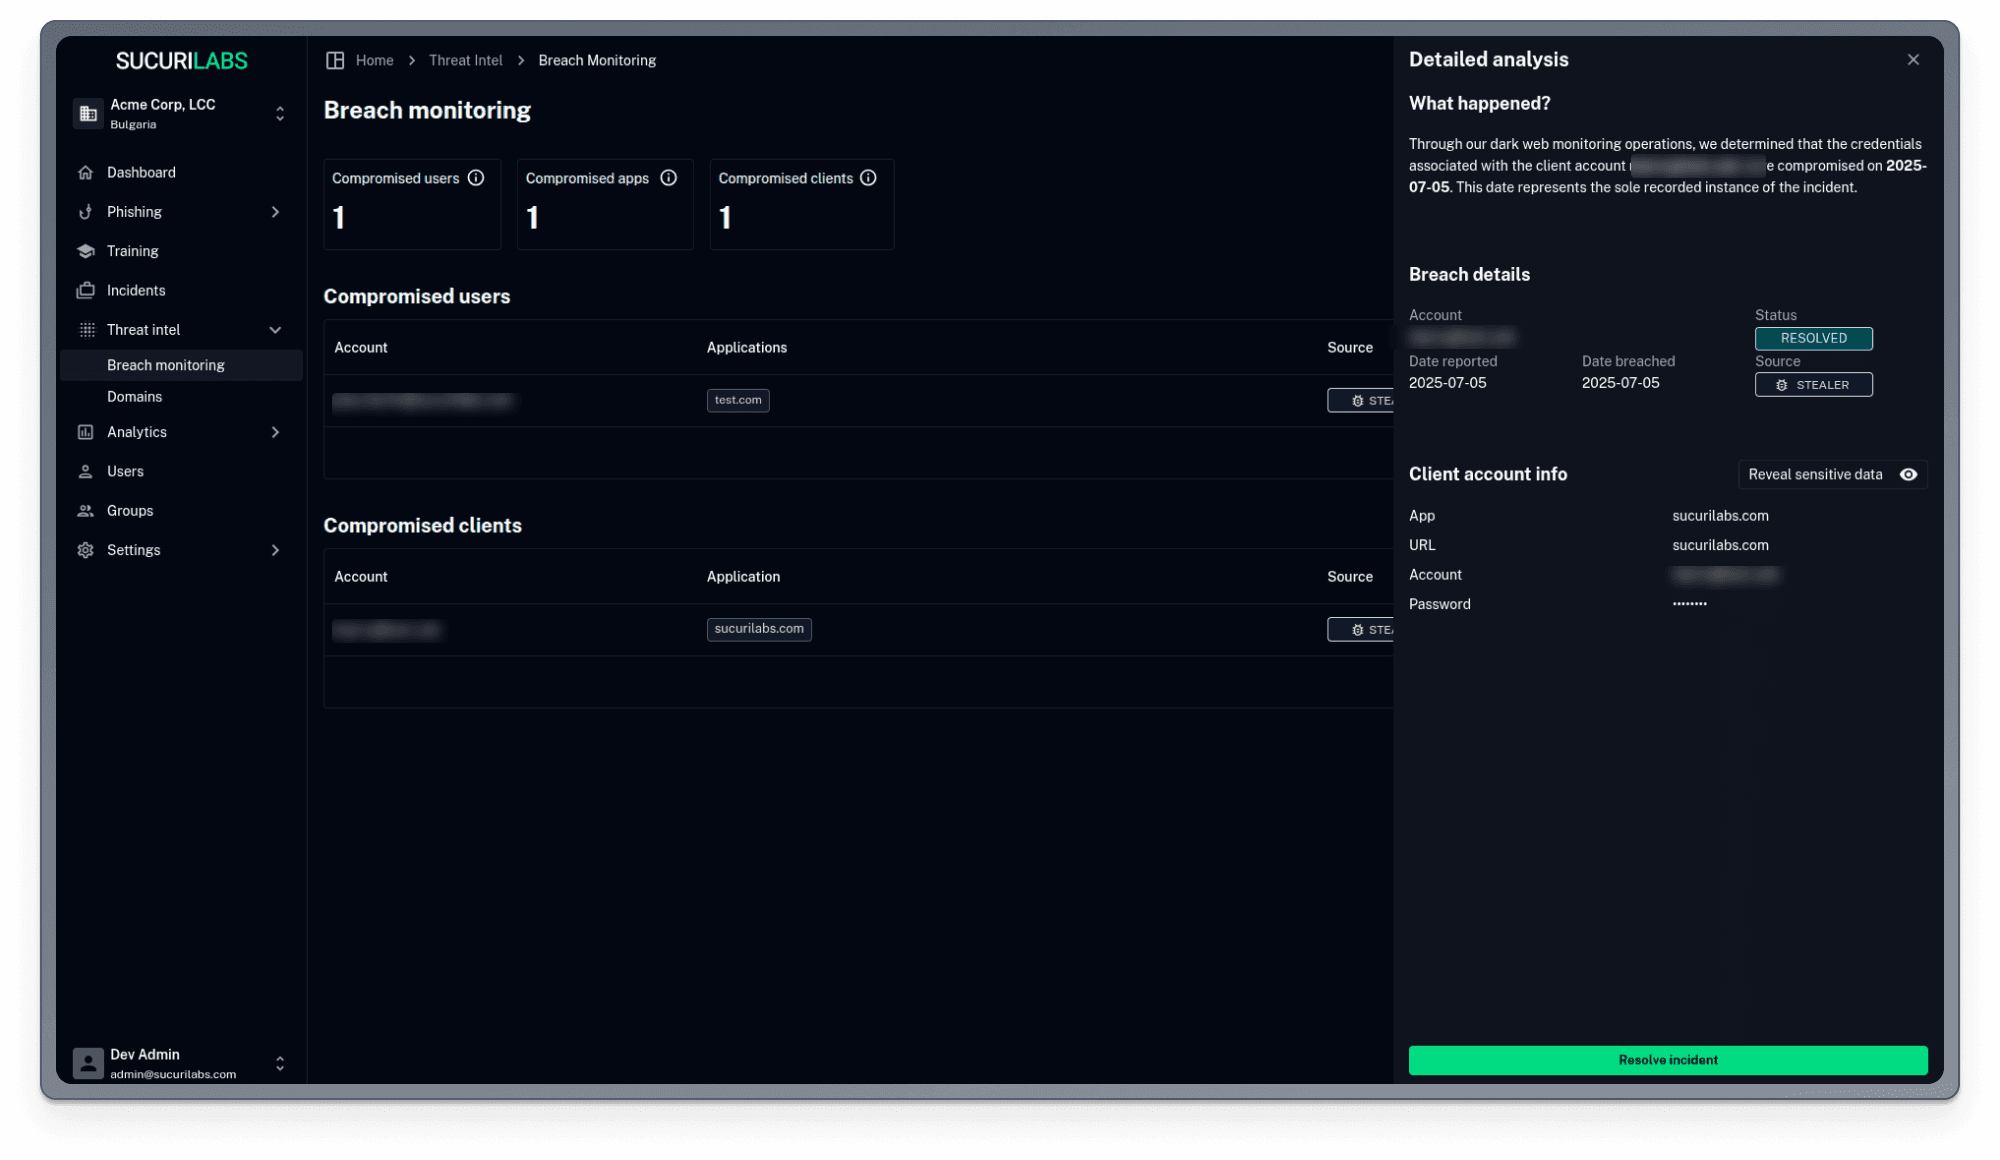Screen dimensions: 2000x1160
Task: Click the Dev Admin avatar icon
Action: [x=88, y=1064]
